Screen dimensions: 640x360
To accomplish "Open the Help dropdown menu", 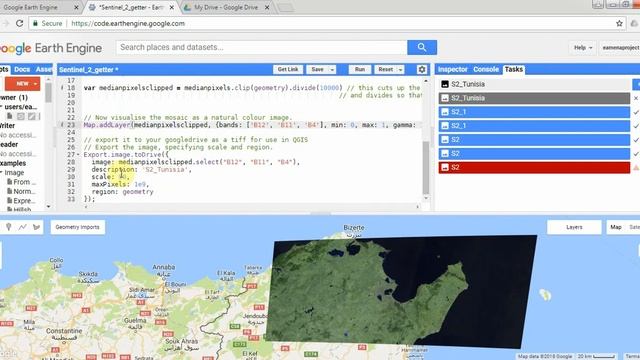I will [582, 48].
